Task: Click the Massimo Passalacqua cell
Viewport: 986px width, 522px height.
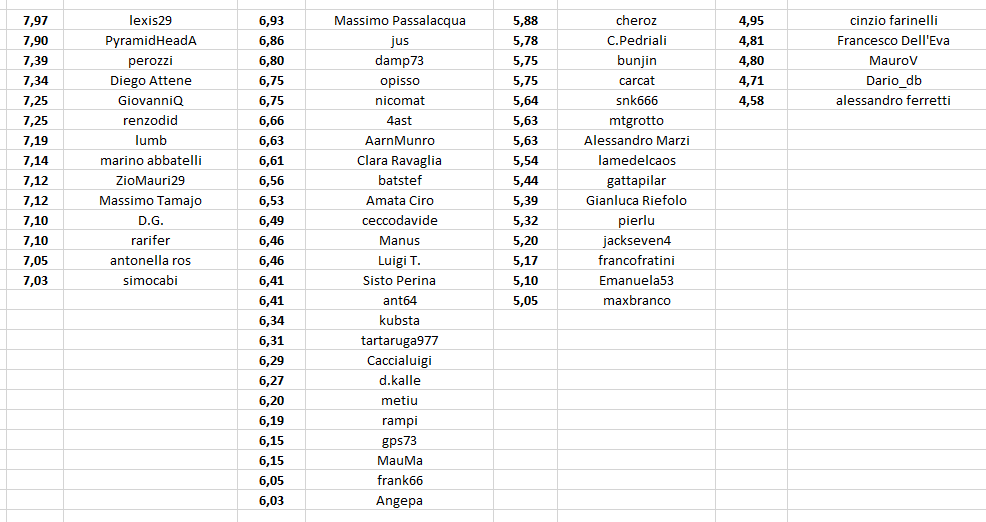Action: [x=399, y=20]
